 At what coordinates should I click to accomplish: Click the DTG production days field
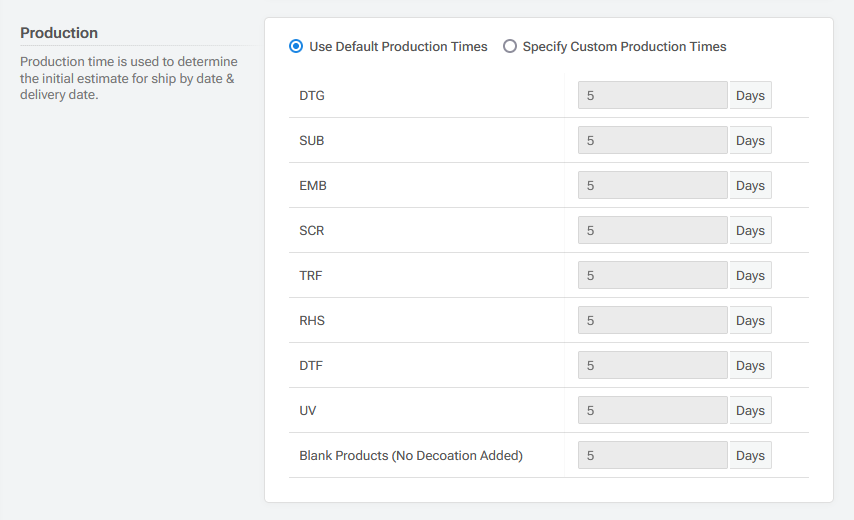pyautogui.click(x=652, y=95)
